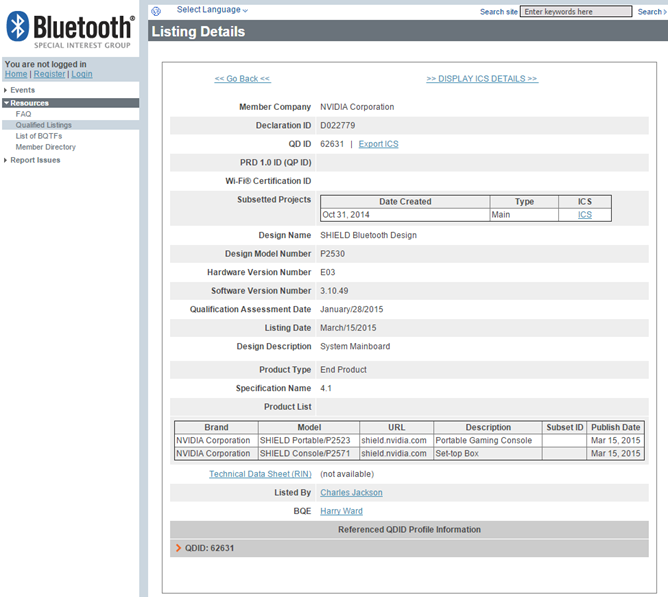Open the Register link
This screenshot has height=597, width=668.
49,74
